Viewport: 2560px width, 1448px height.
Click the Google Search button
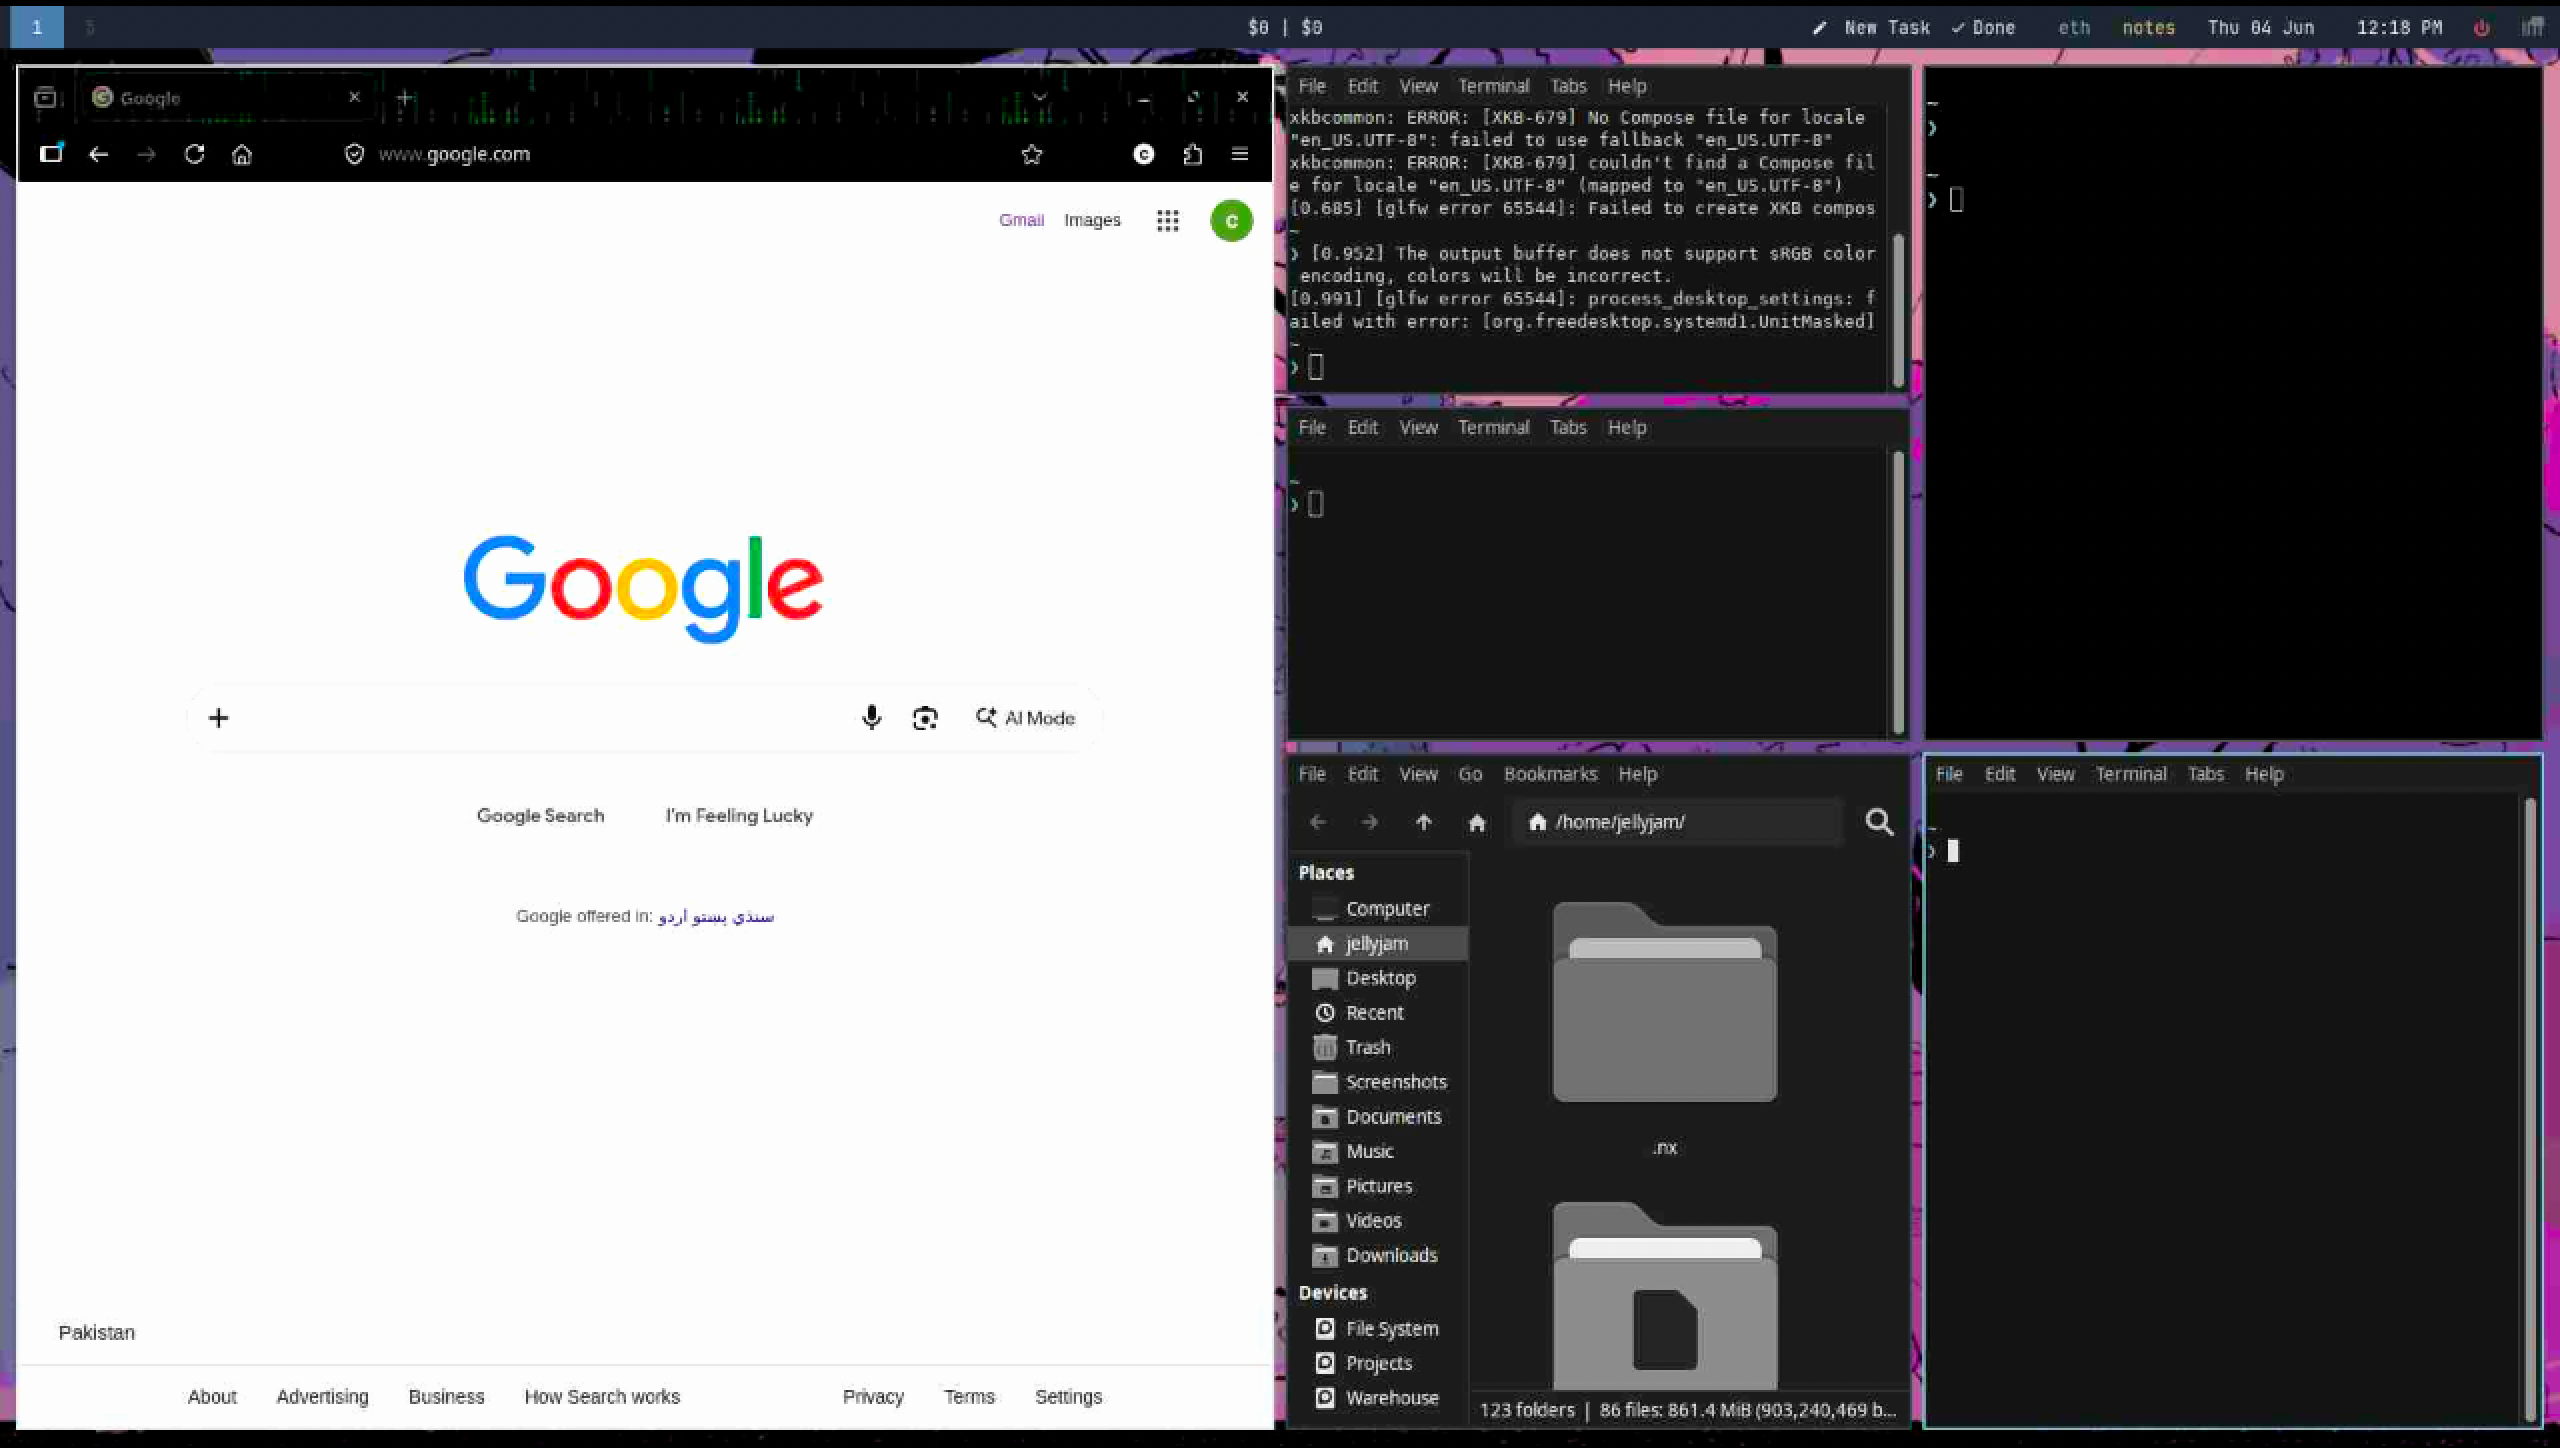[540, 815]
